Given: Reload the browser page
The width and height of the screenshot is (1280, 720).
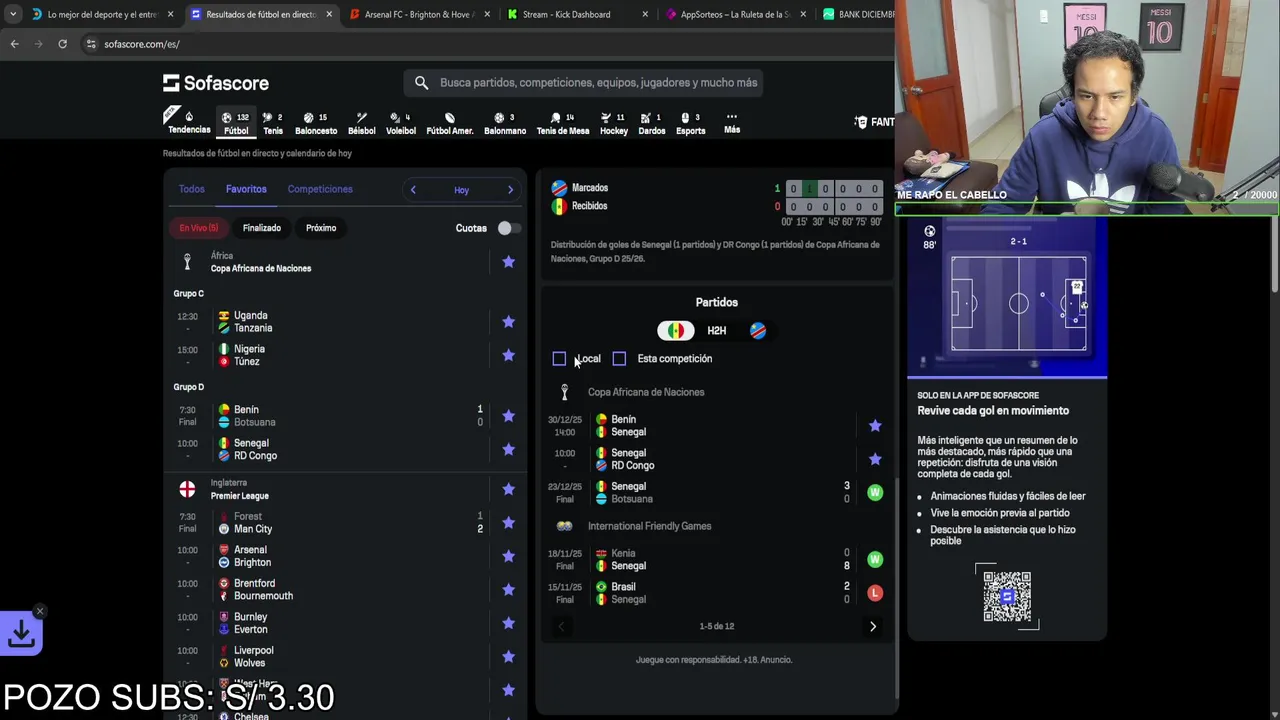Looking at the screenshot, I should 62,44.
